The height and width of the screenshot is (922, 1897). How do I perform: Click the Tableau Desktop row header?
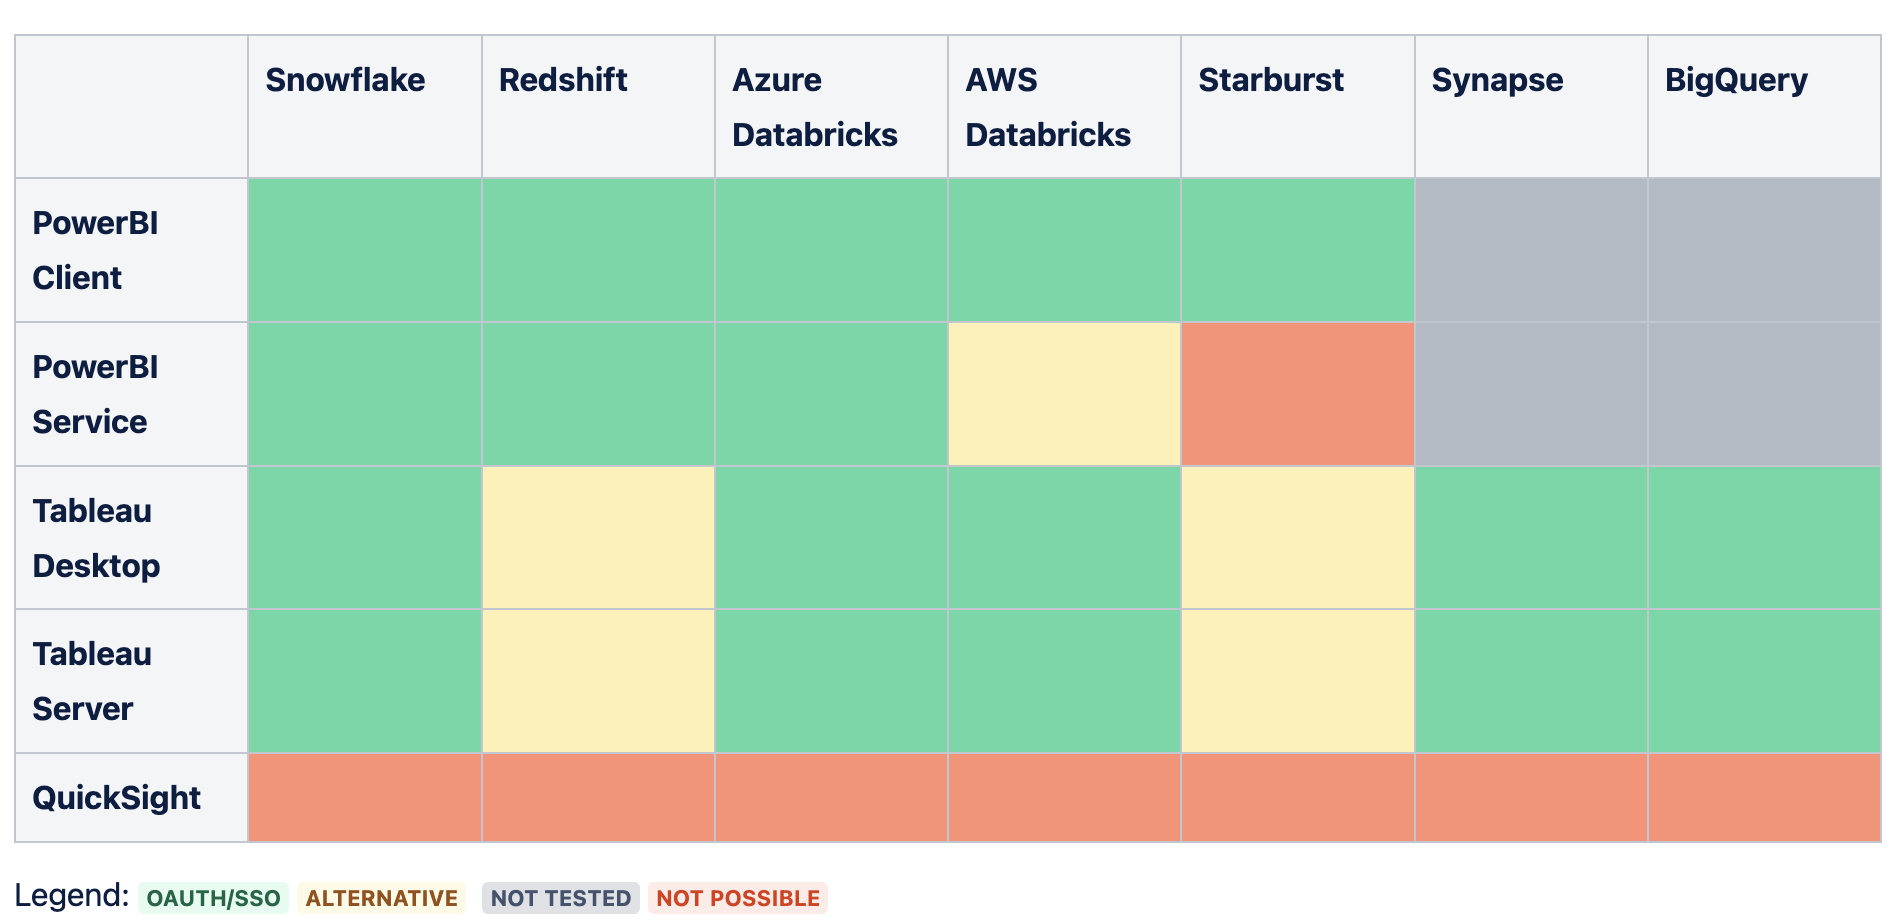tap(96, 538)
